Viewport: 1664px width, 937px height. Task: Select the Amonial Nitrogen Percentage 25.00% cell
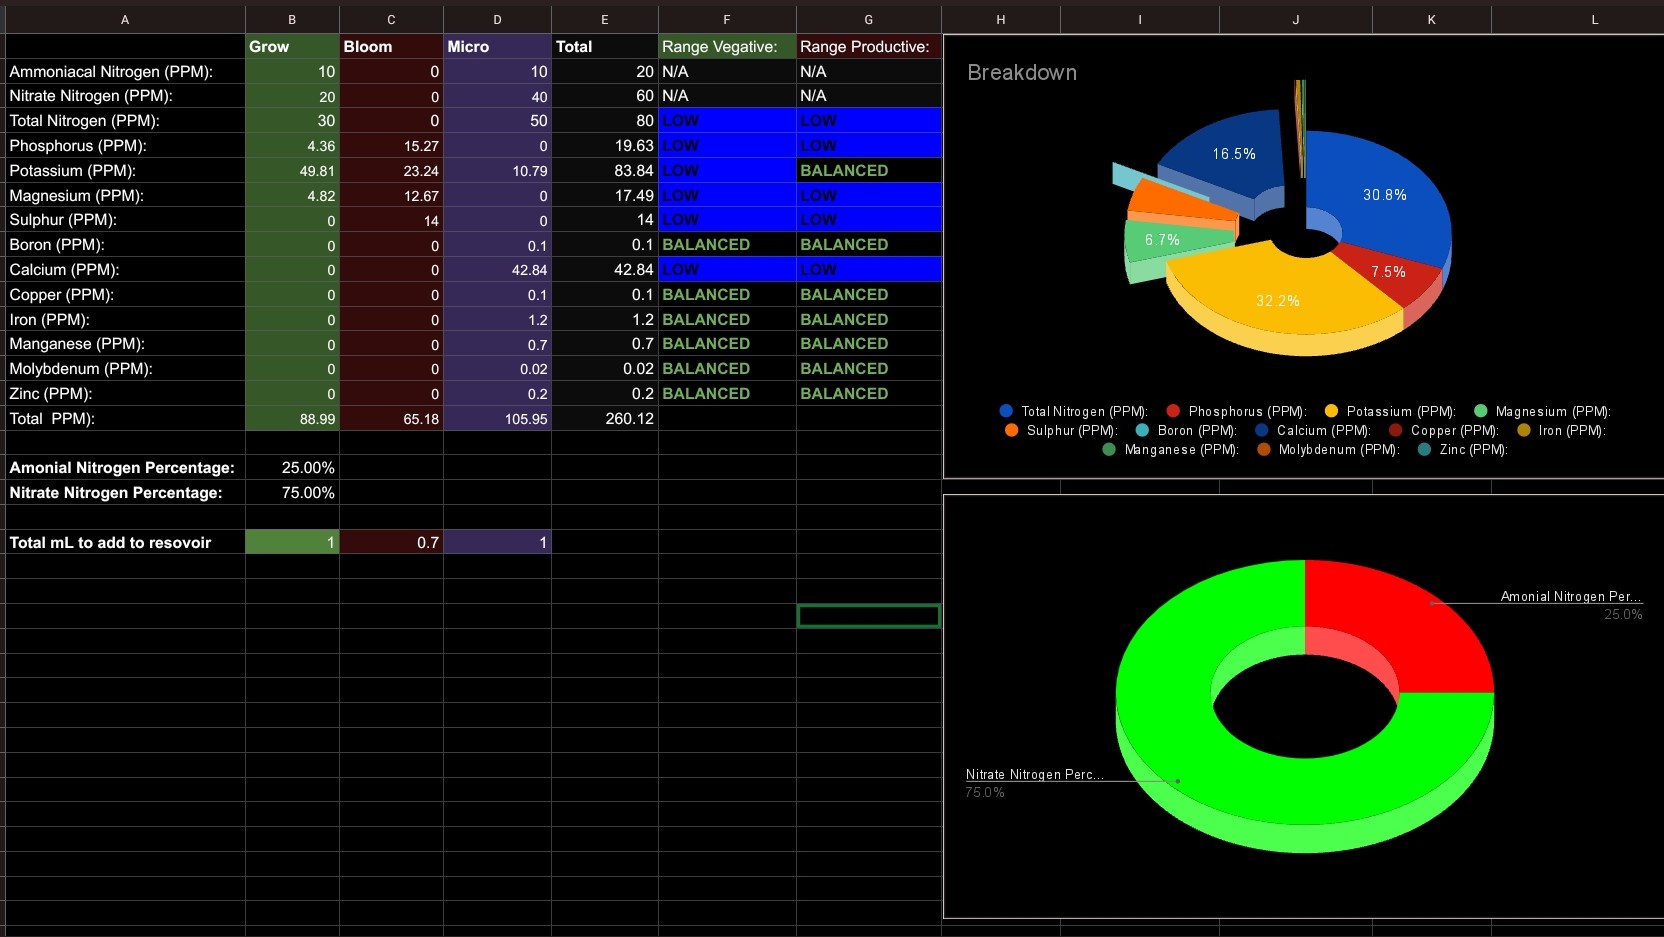(292, 468)
